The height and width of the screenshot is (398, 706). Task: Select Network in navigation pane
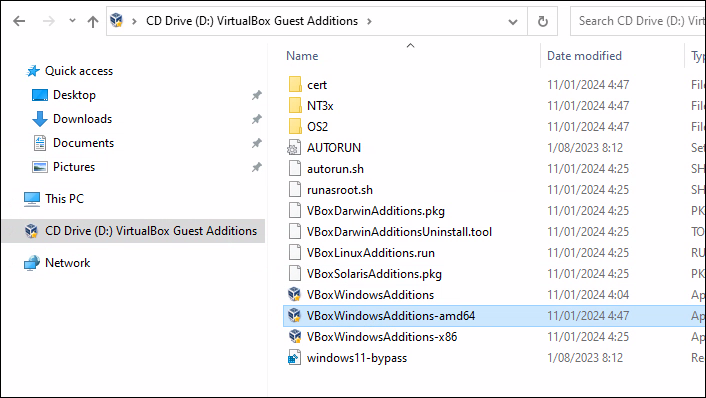[x=68, y=263]
